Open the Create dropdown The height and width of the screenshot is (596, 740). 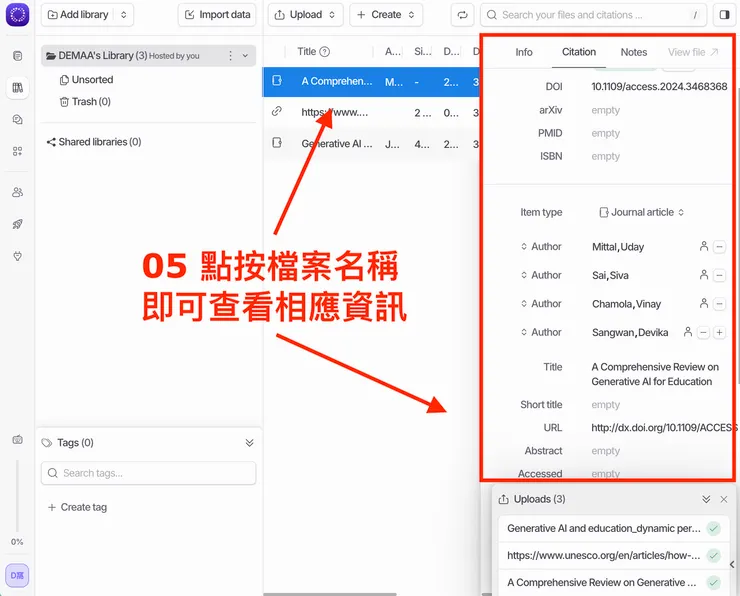(x=386, y=15)
